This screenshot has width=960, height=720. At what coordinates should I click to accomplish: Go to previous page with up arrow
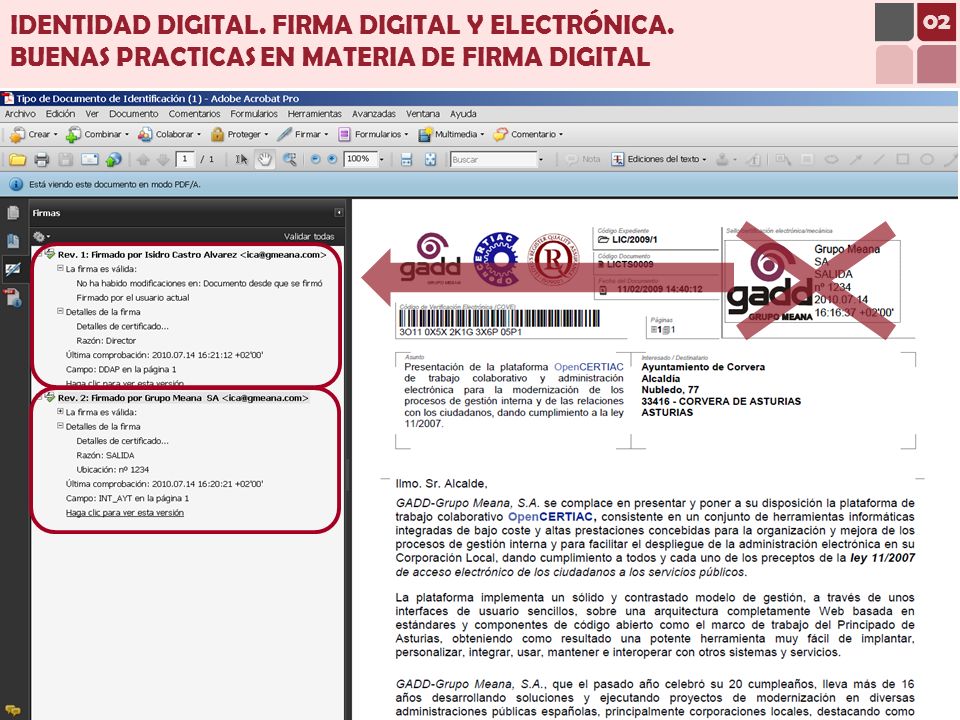(143, 160)
